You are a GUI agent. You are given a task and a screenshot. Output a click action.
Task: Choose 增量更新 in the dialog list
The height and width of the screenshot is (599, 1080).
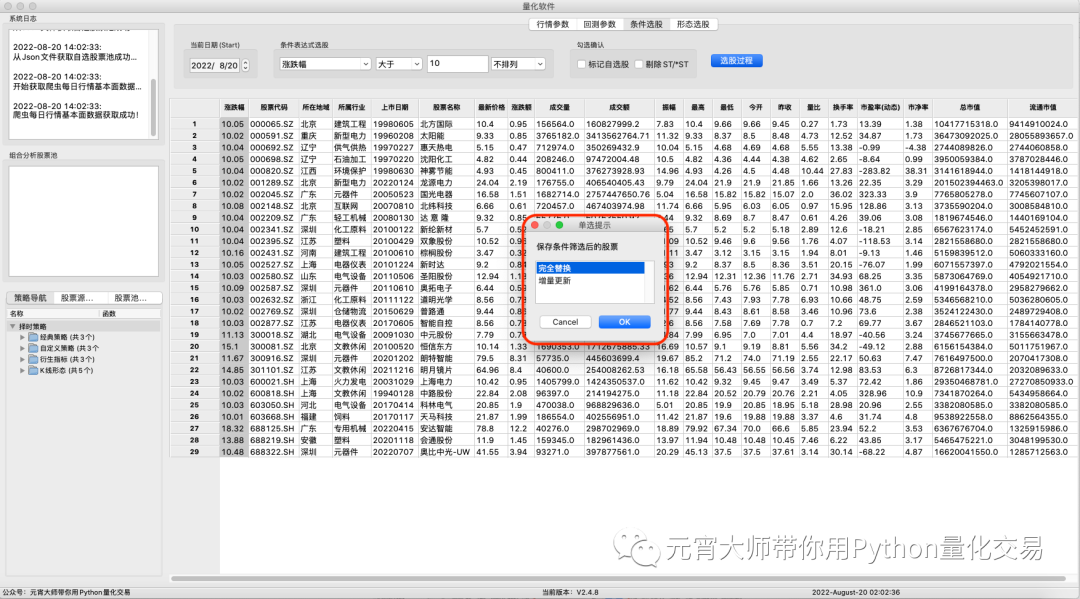click(590, 280)
